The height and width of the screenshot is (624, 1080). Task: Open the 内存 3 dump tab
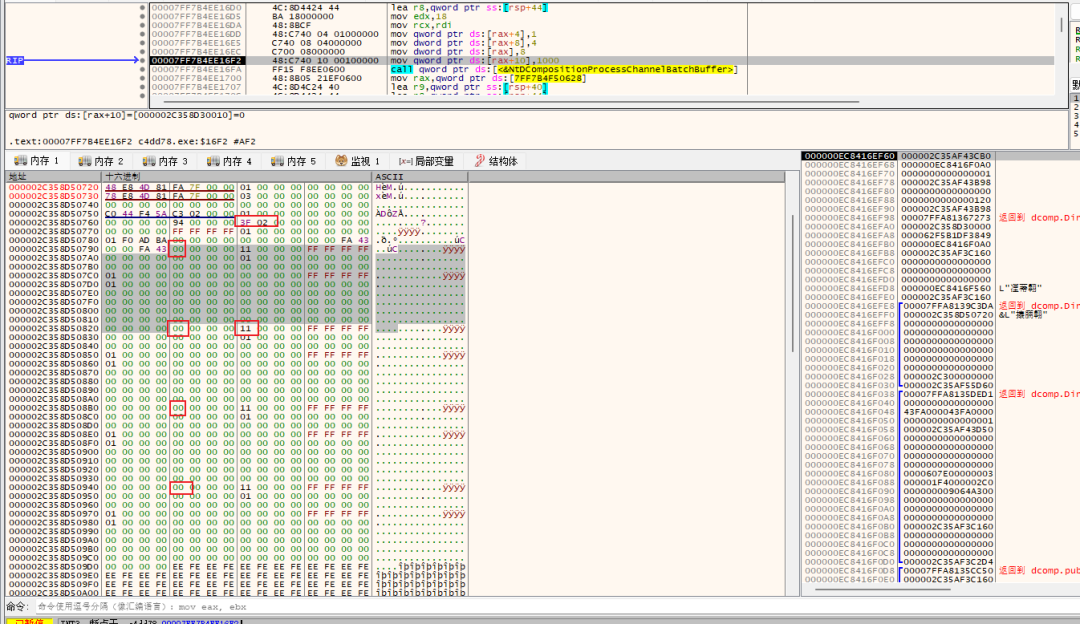point(165,161)
